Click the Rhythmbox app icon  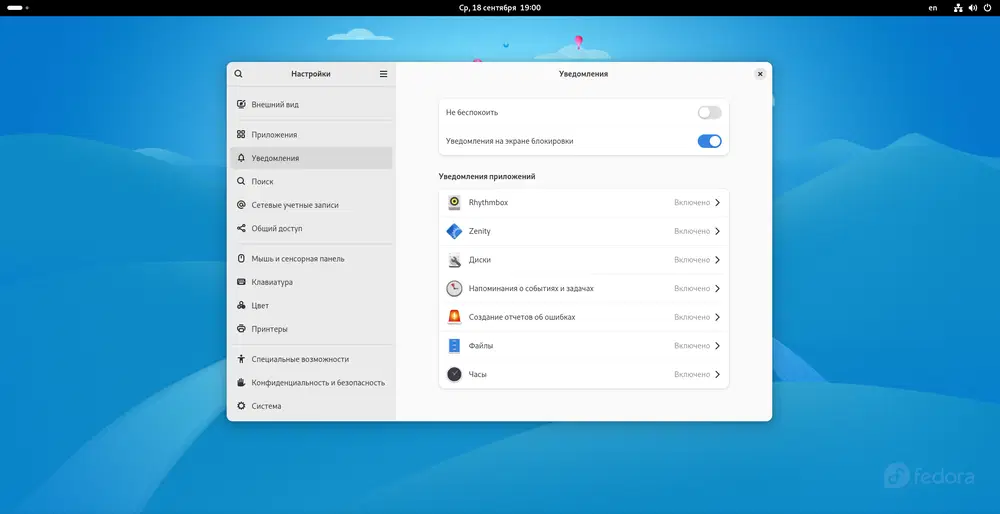click(454, 202)
